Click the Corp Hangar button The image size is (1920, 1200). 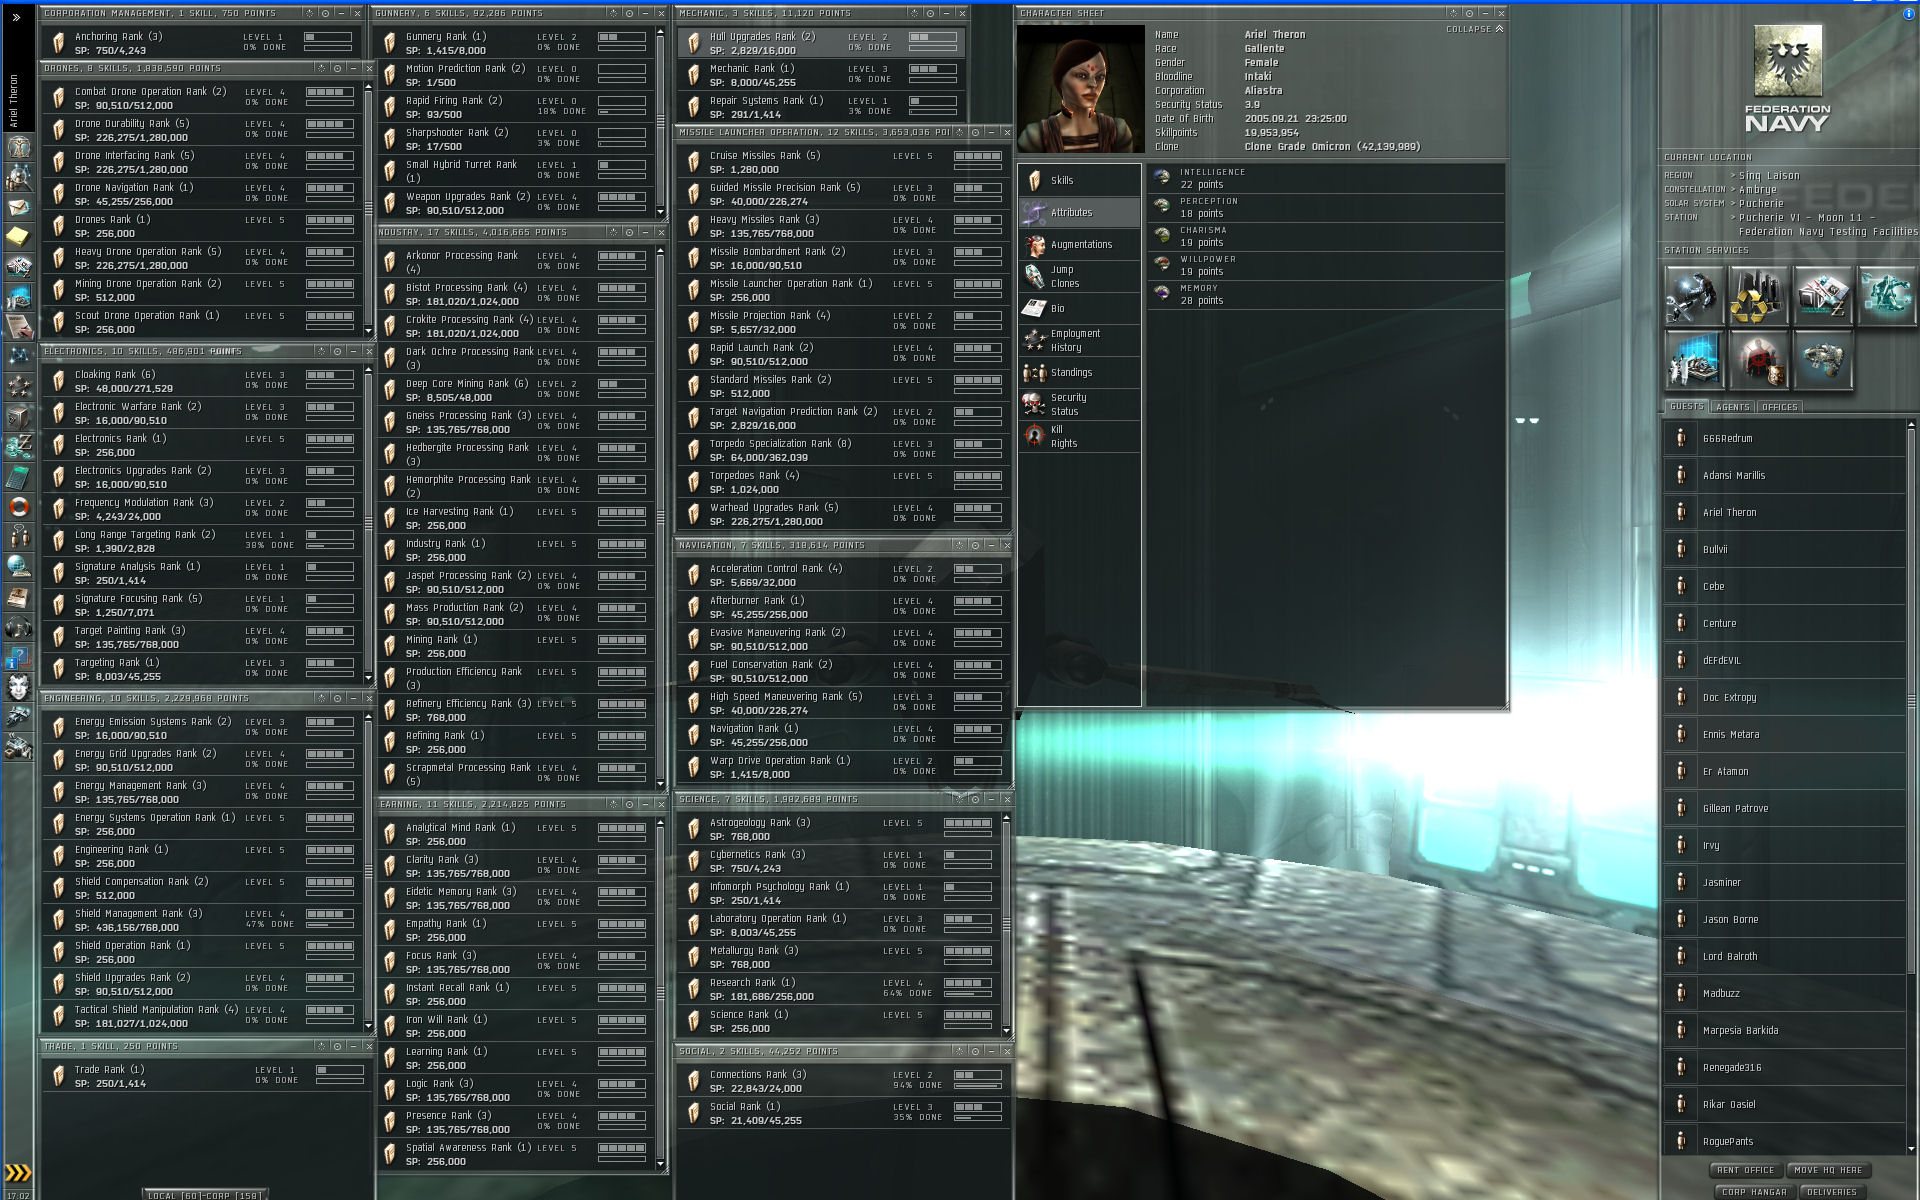point(1753,1192)
